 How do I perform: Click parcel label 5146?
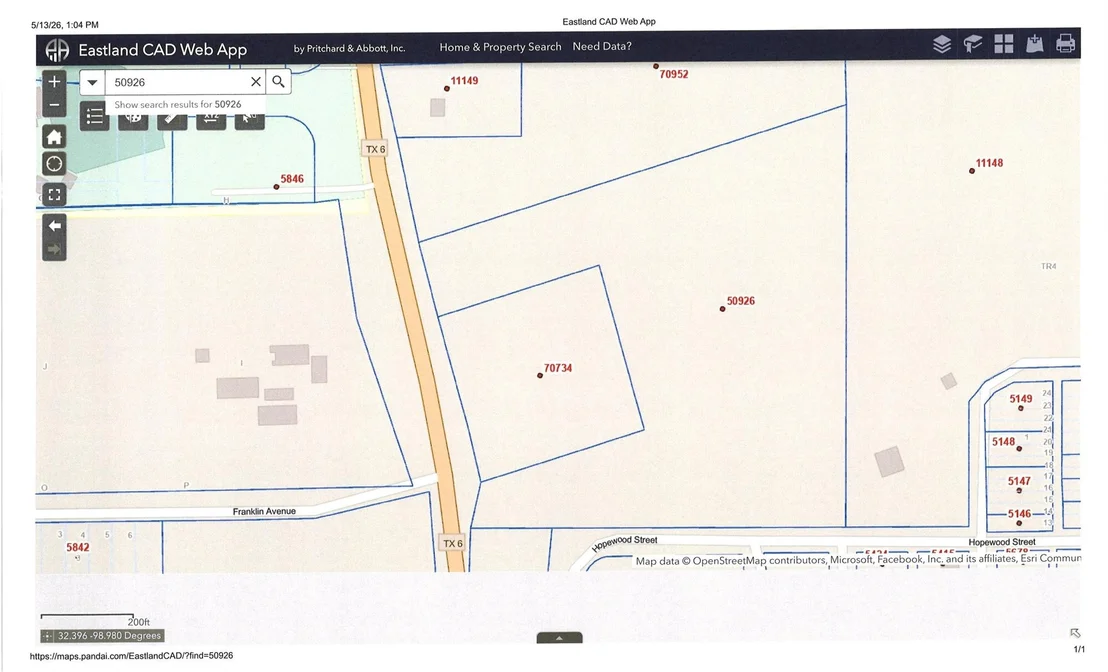pos(1019,514)
